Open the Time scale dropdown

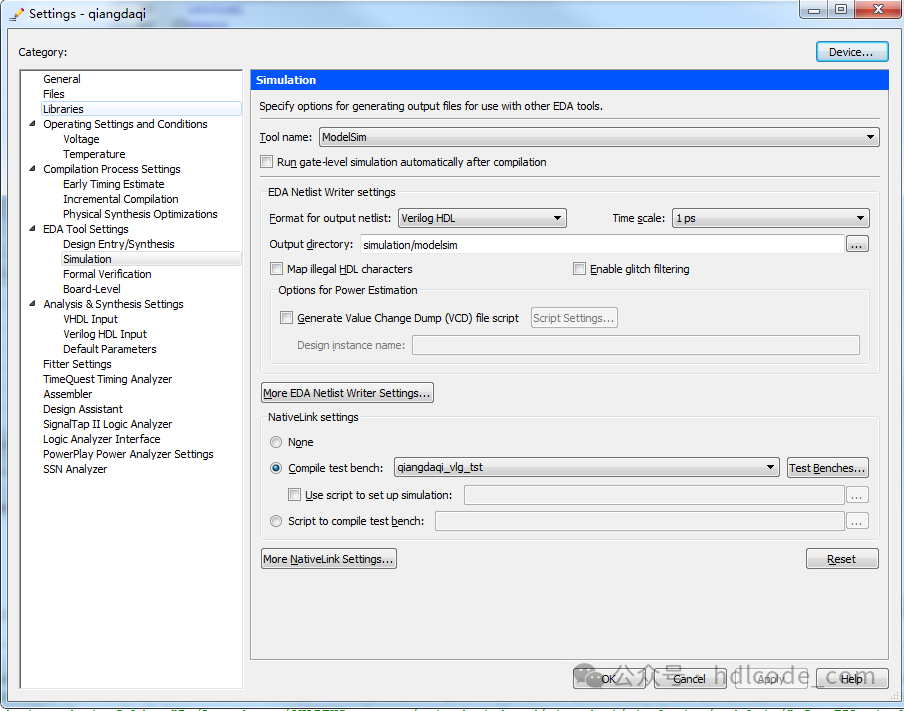coord(770,218)
